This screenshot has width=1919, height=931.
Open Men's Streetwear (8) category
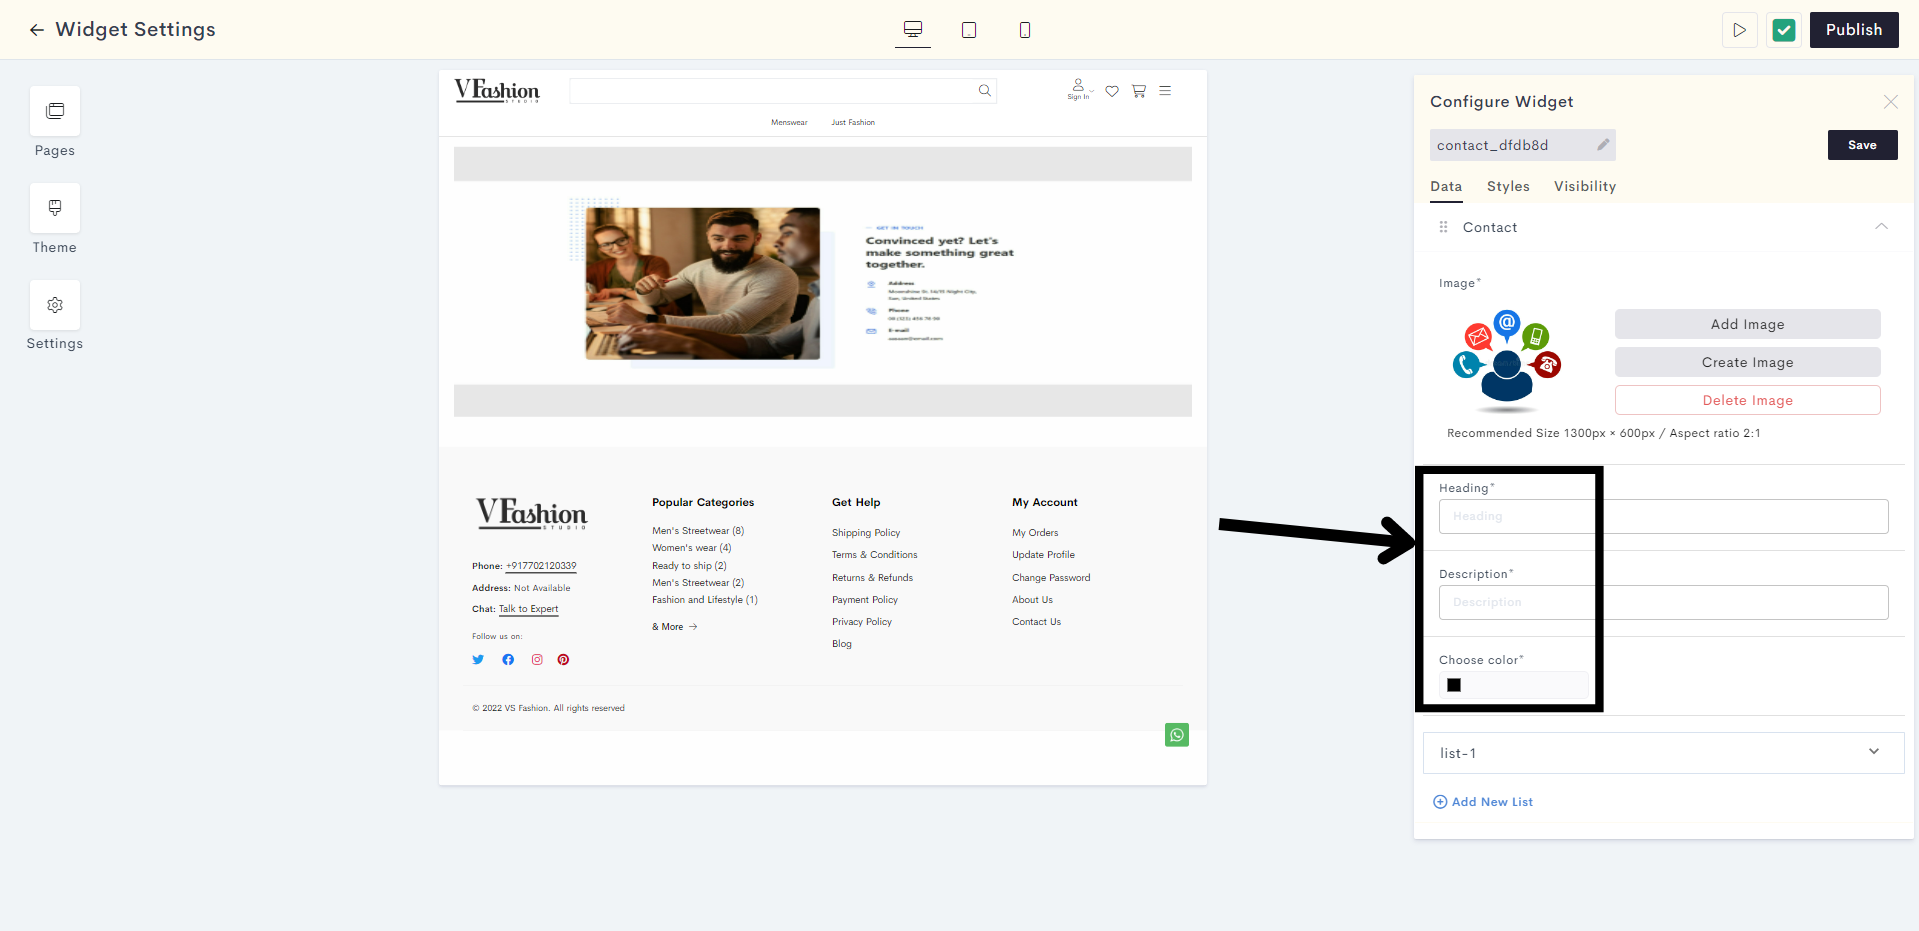(x=698, y=531)
